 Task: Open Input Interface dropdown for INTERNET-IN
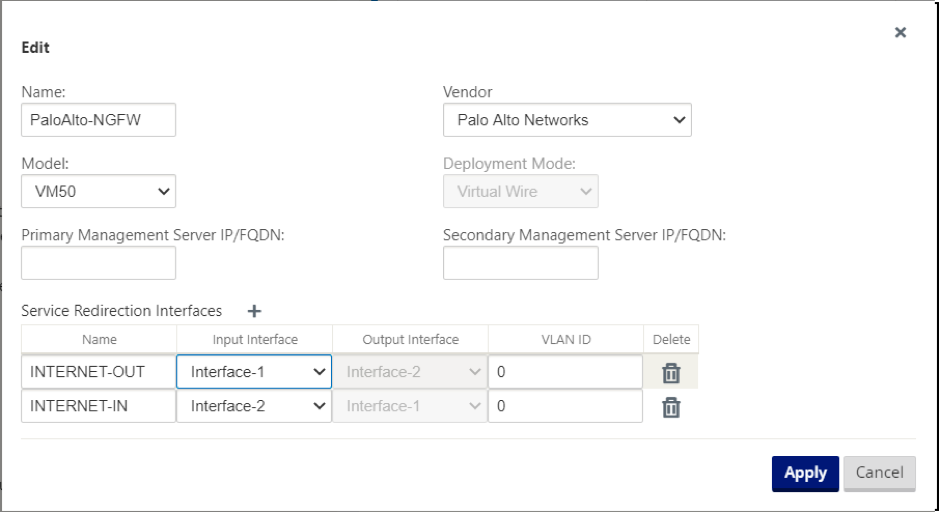click(x=254, y=406)
